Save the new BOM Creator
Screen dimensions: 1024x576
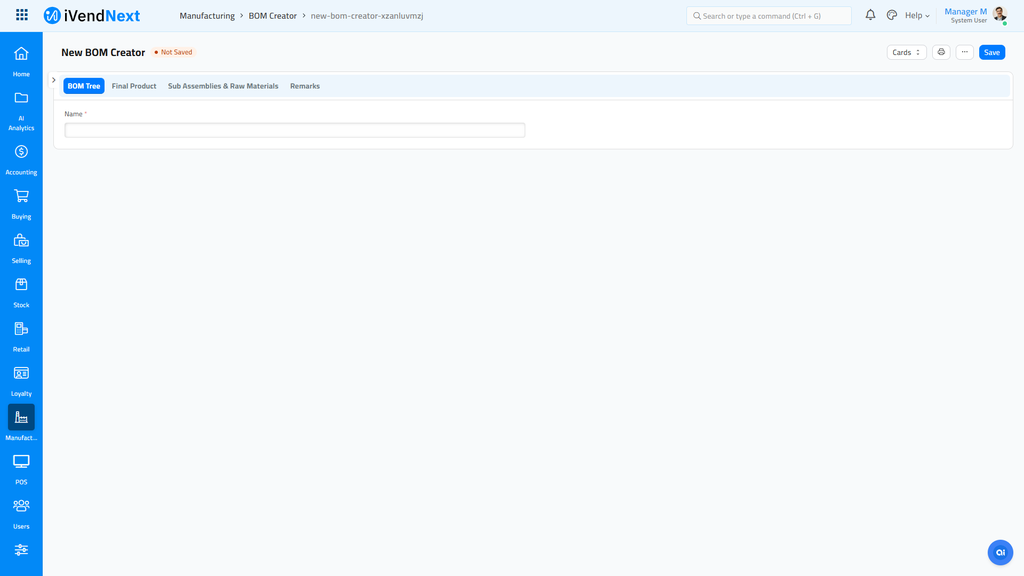[x=991, y=52]
